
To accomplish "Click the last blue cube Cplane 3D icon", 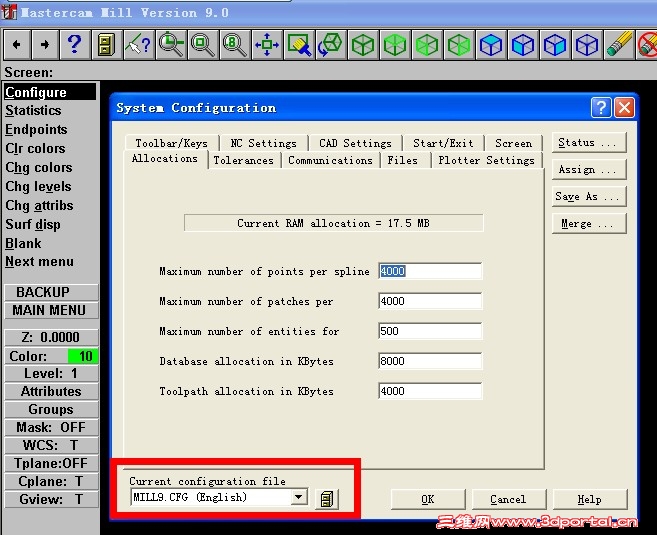I will [587, 44].
